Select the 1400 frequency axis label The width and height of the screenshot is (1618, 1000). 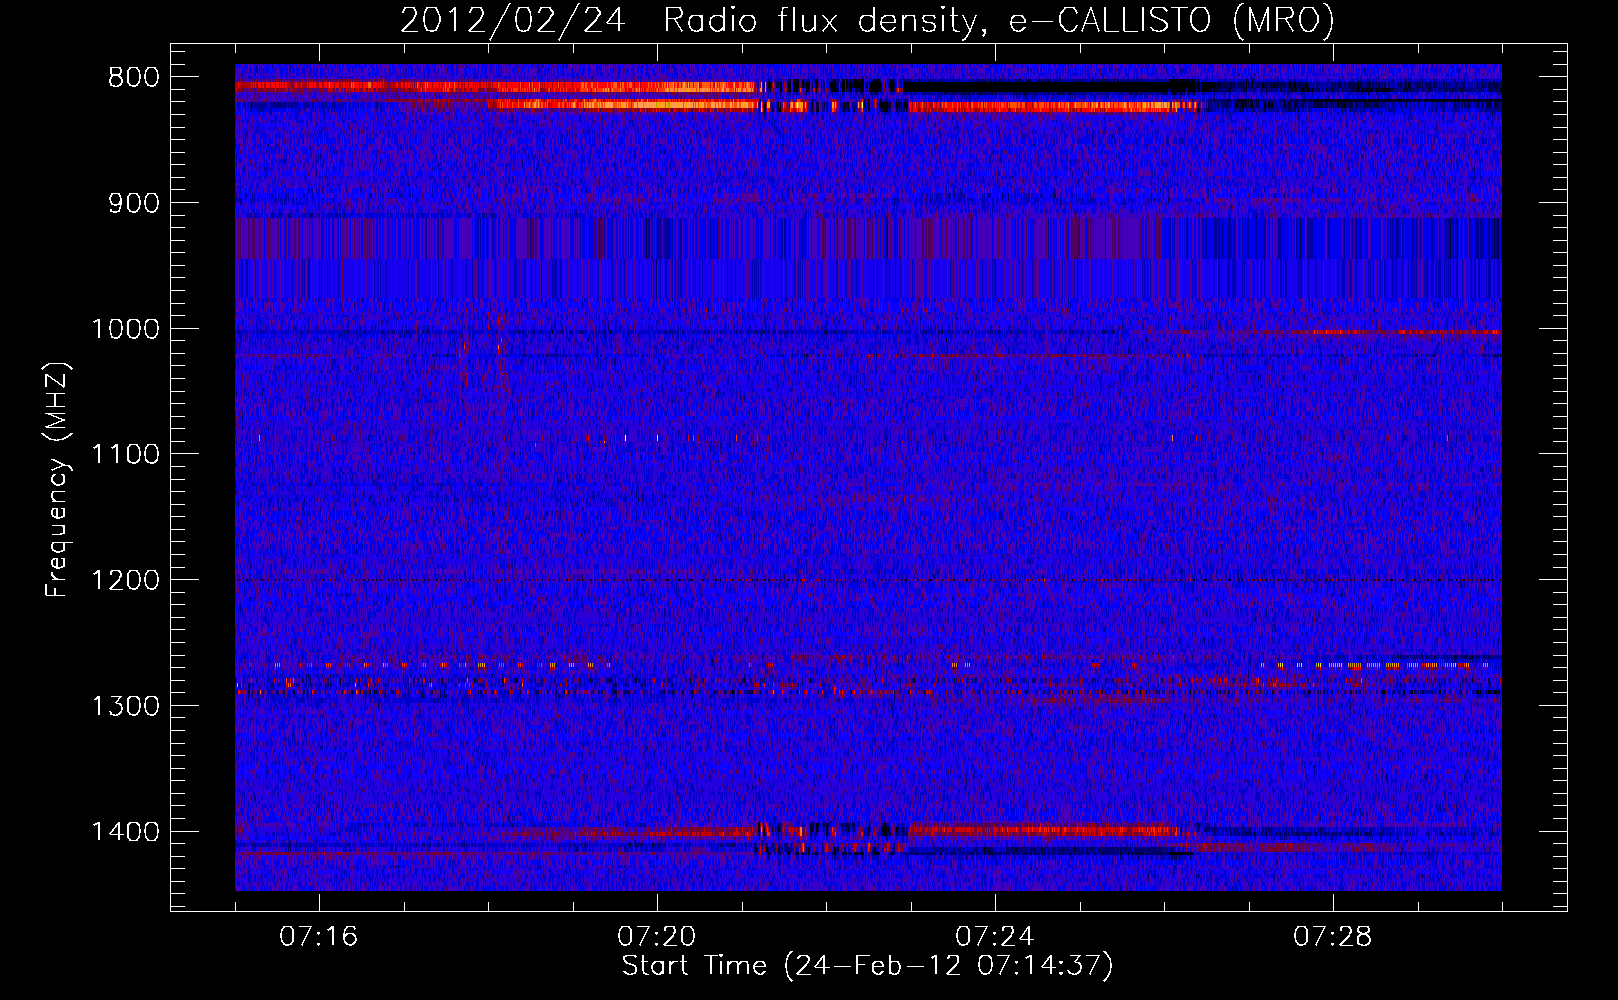pyautogui.click(x=125, y=832)
